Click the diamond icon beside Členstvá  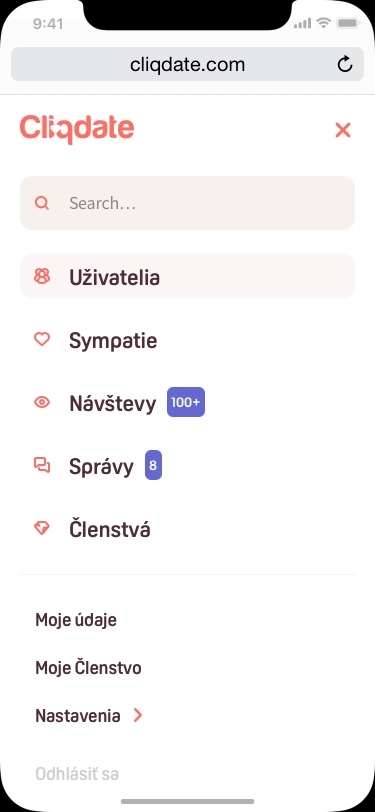[x=42, y=528]
